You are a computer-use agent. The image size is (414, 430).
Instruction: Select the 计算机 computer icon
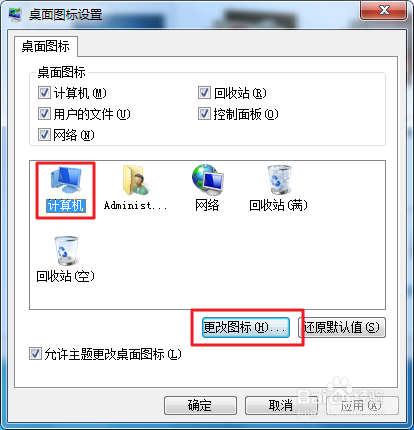coord(66,181)
